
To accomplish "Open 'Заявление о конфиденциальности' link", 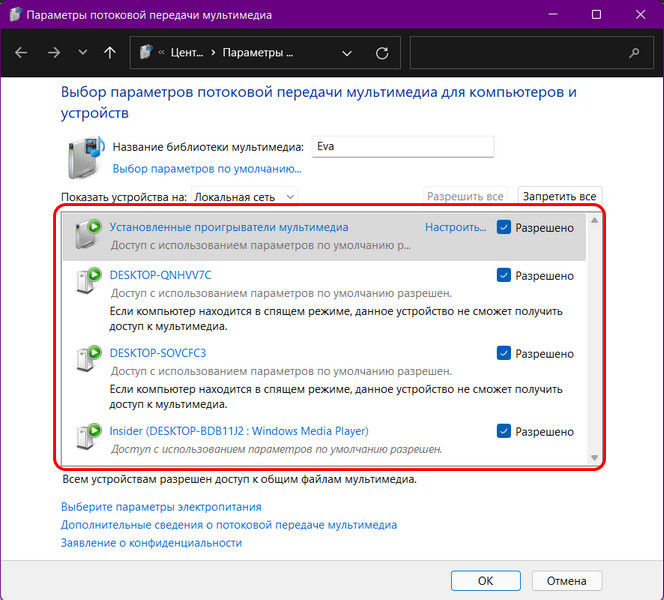I will [151, 543].
